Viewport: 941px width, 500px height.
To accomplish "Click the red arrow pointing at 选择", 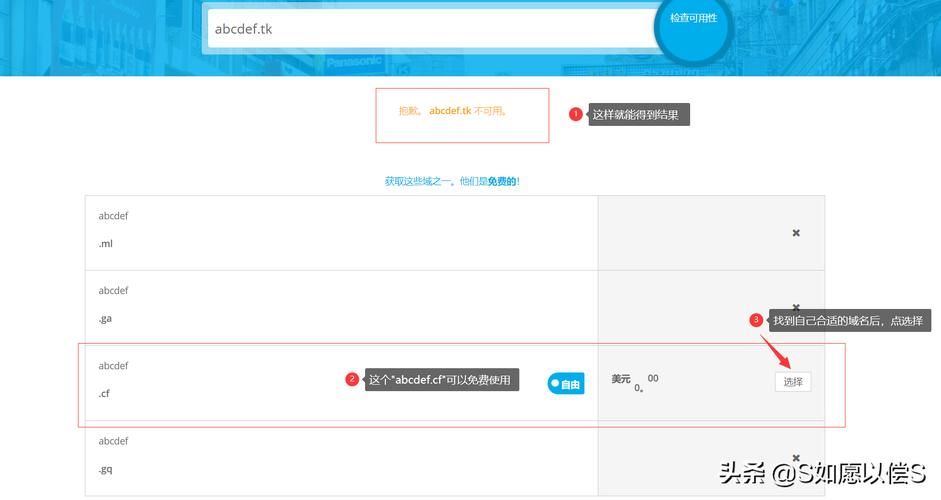I will pos(776,350).
